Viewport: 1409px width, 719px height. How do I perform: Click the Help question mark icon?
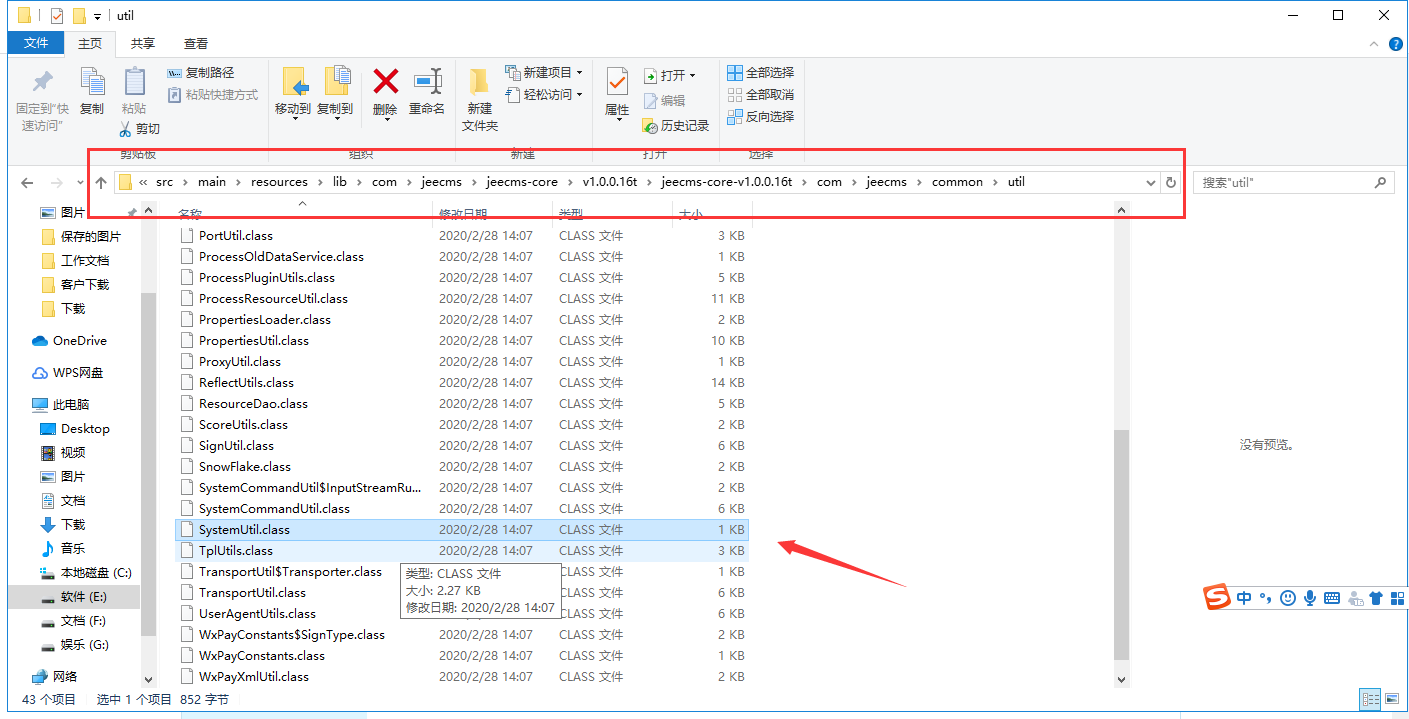1396,44
